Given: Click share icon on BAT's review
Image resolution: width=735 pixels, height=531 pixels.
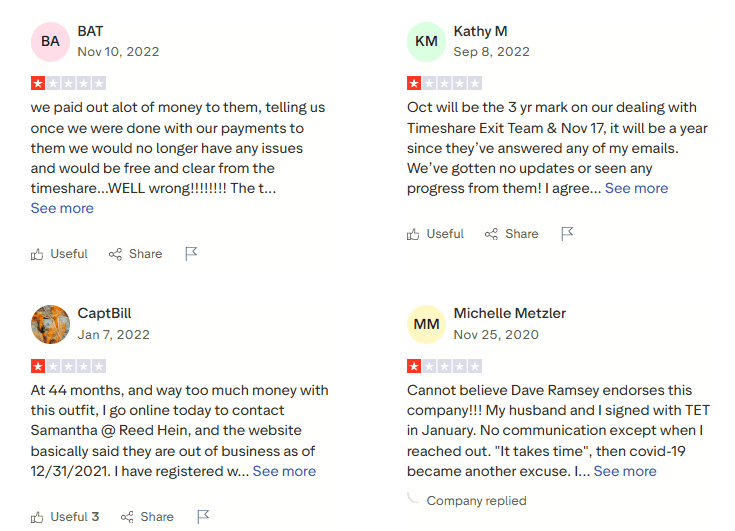Looking at the screenshot, I should (x=116, y=254).
